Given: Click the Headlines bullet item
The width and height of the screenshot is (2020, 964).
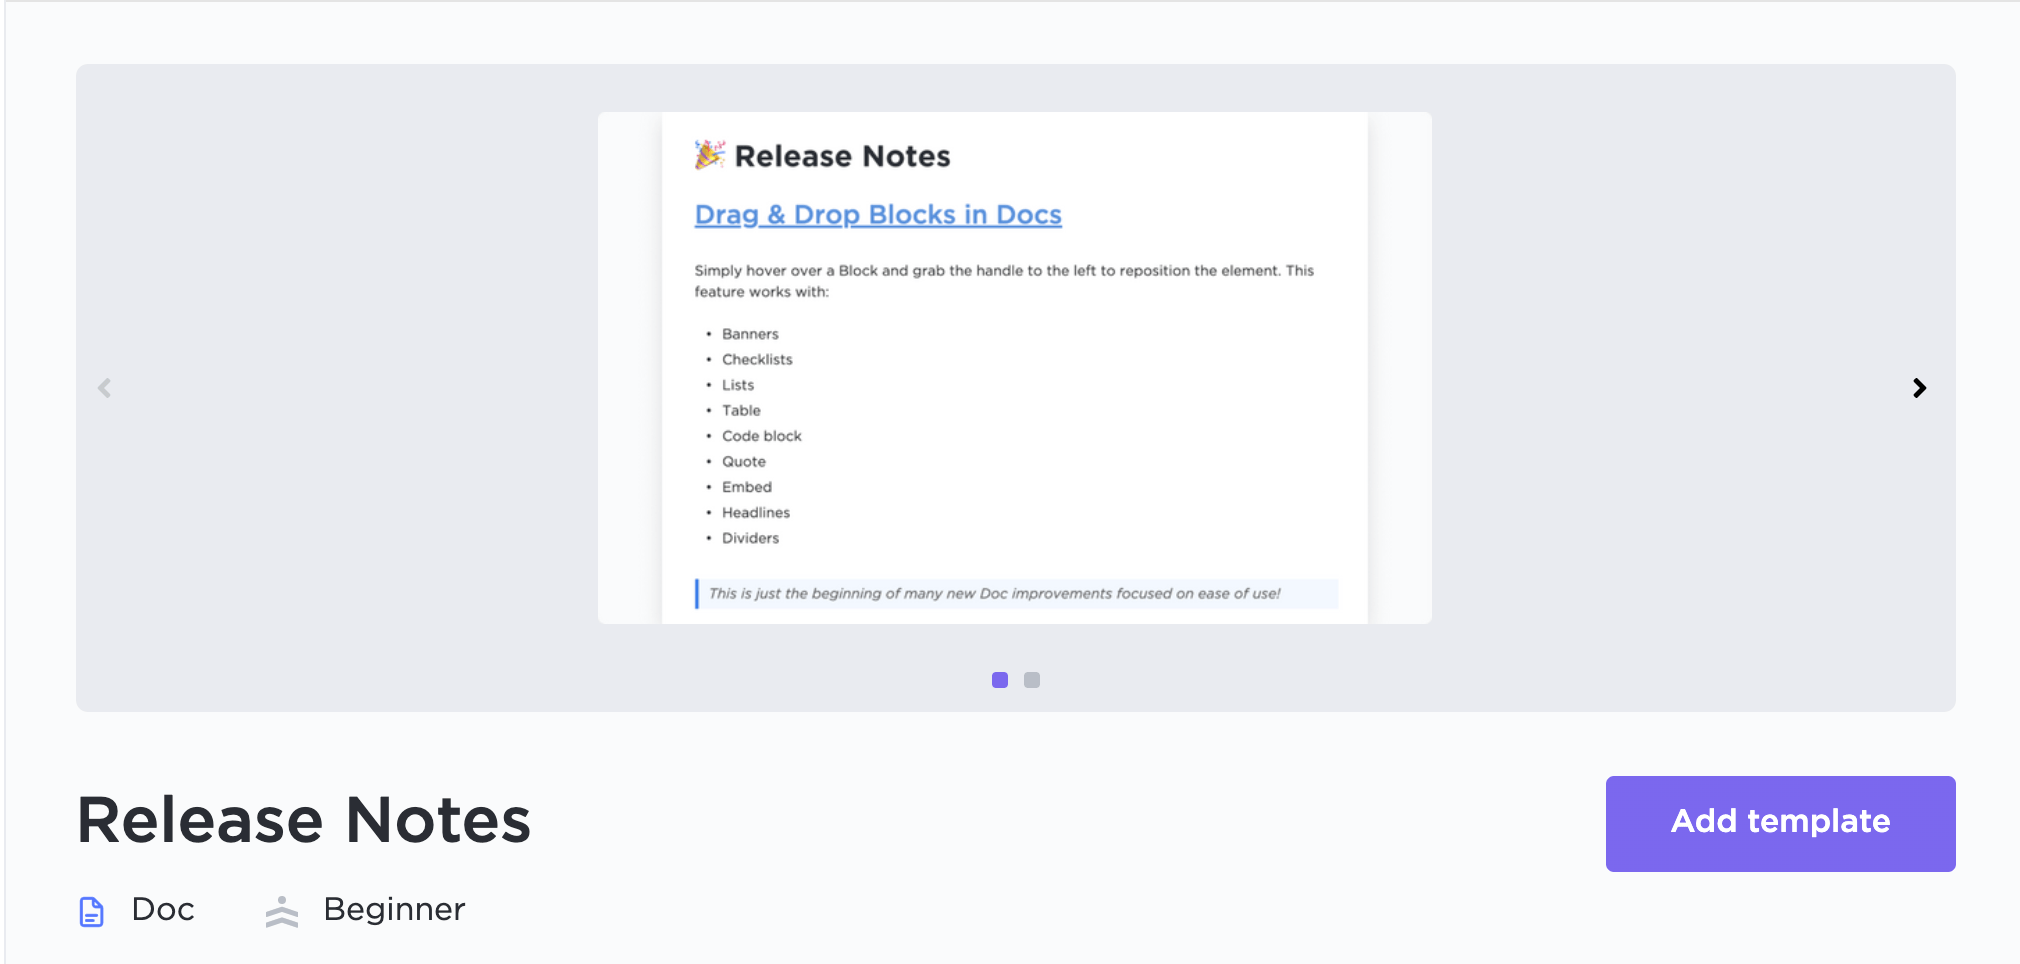Looking at the screenshot, I should click(x=756, y=512).
